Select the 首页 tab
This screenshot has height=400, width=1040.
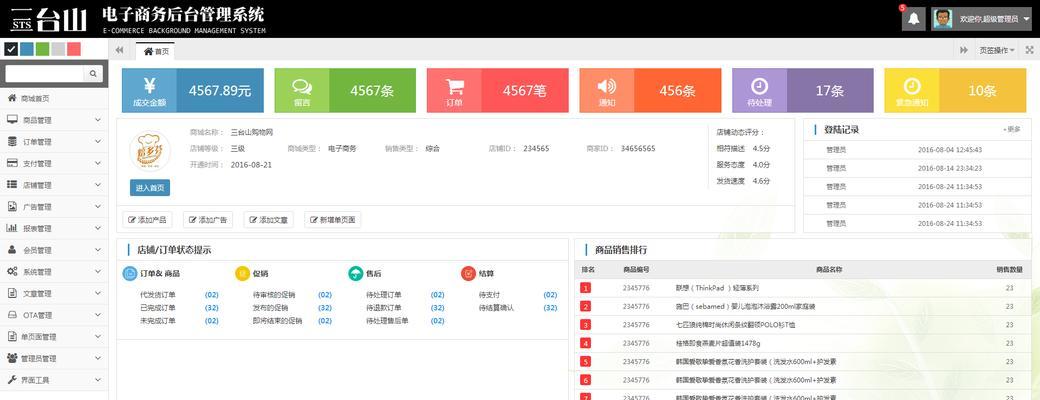156,51
